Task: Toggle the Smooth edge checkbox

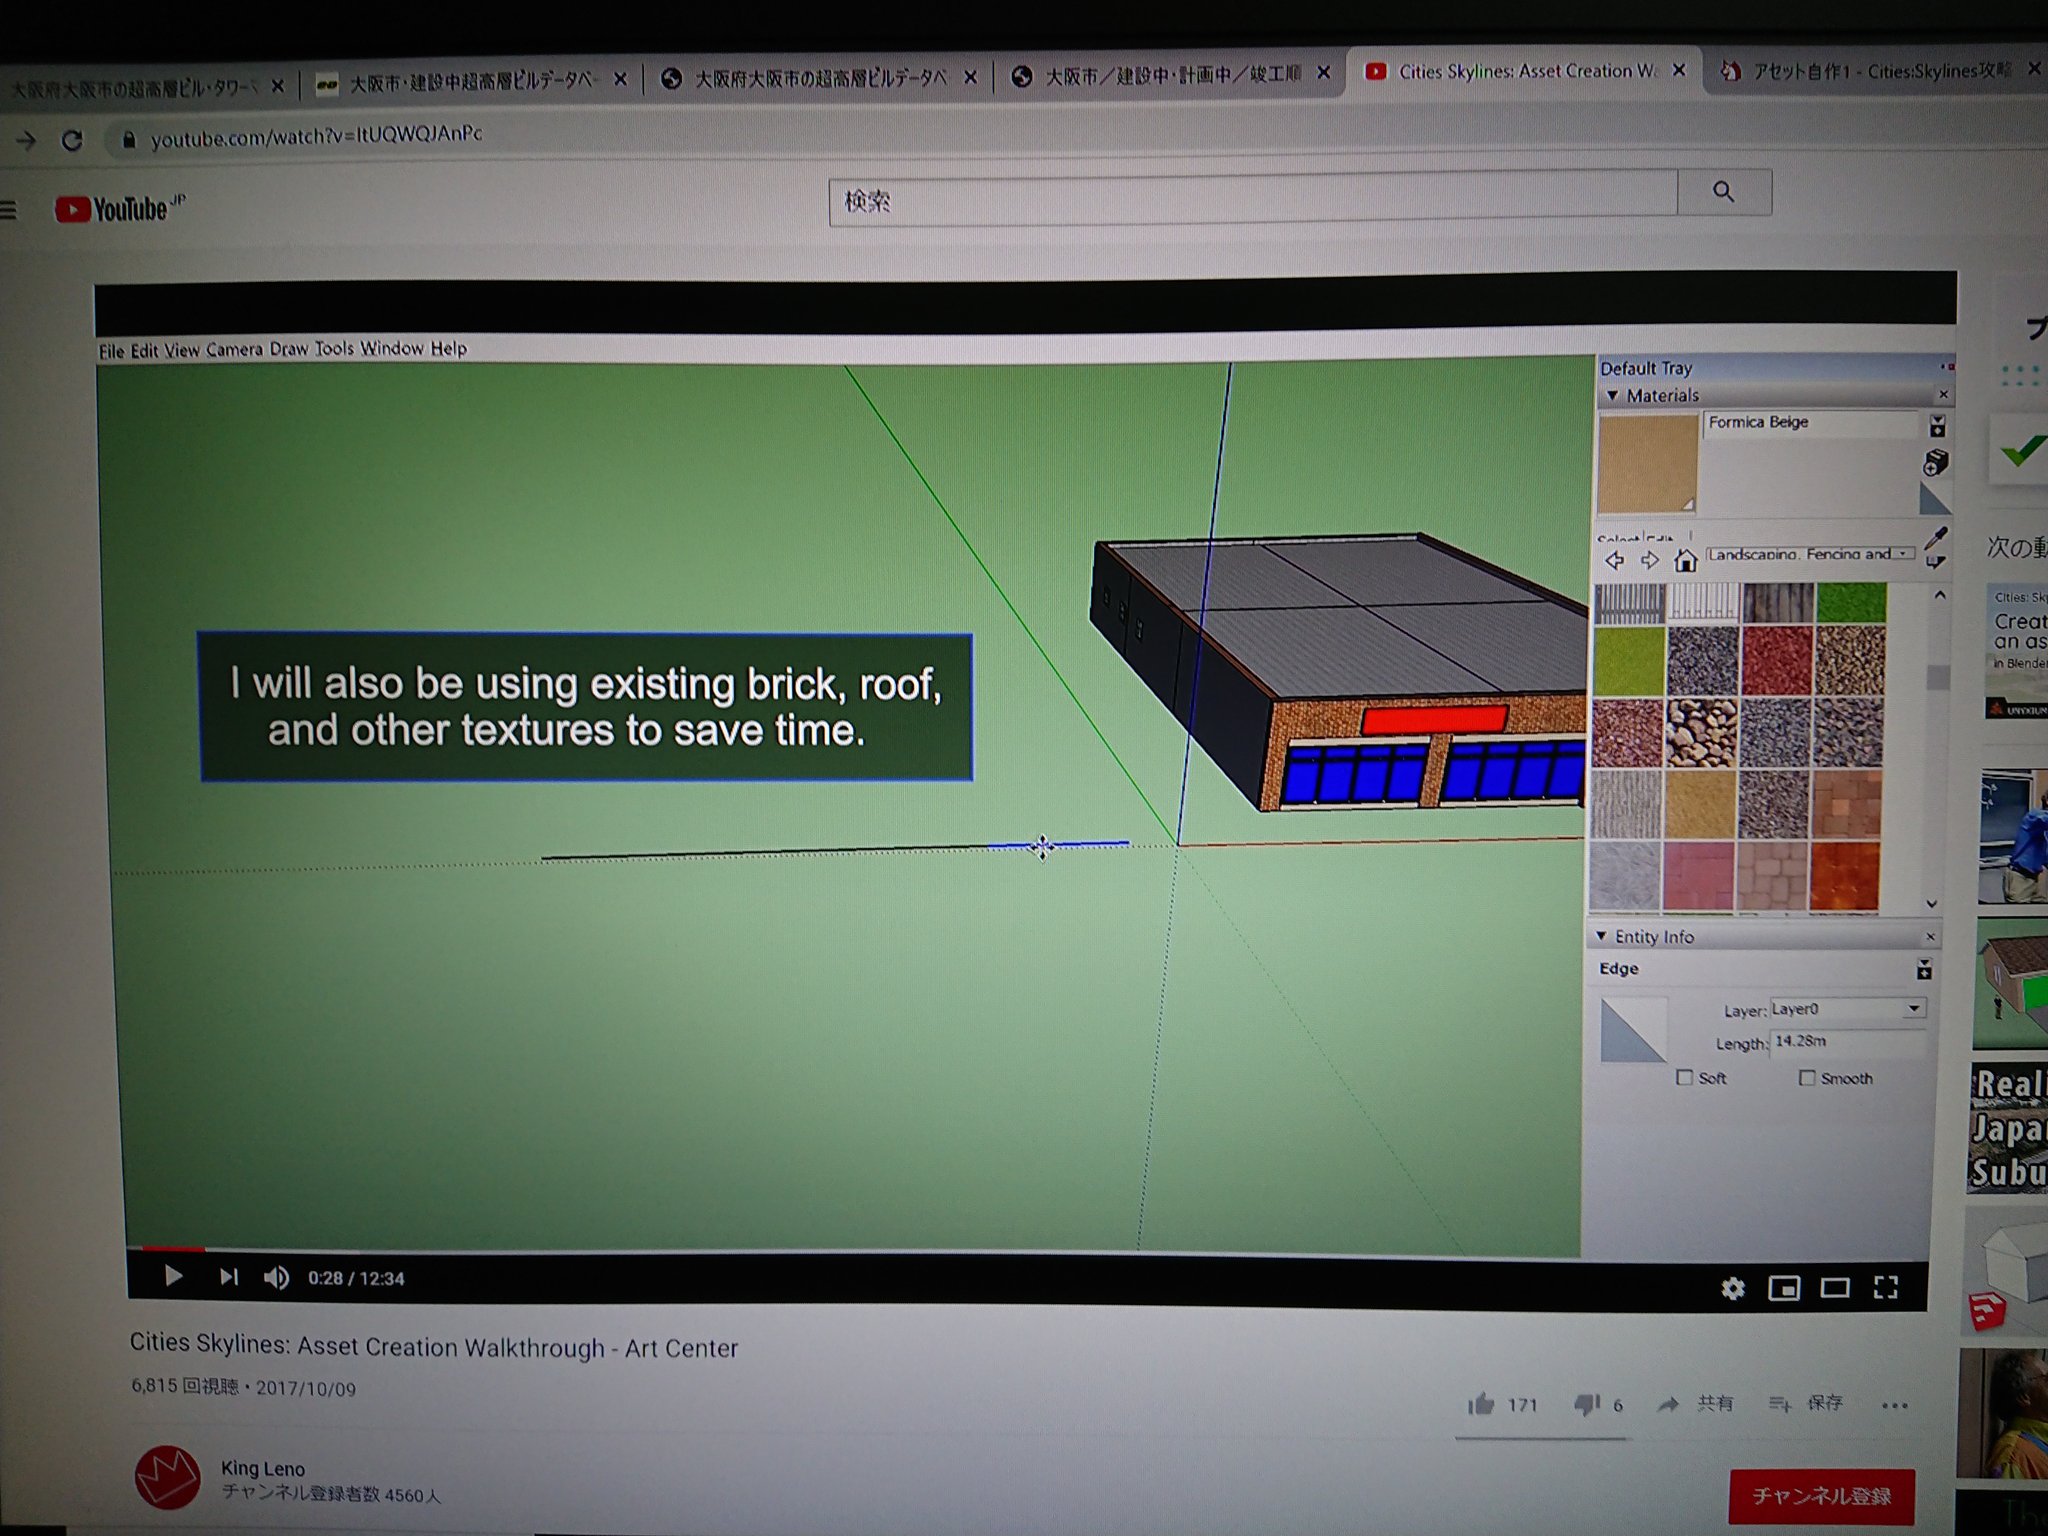Action: pos(1807,1077)
